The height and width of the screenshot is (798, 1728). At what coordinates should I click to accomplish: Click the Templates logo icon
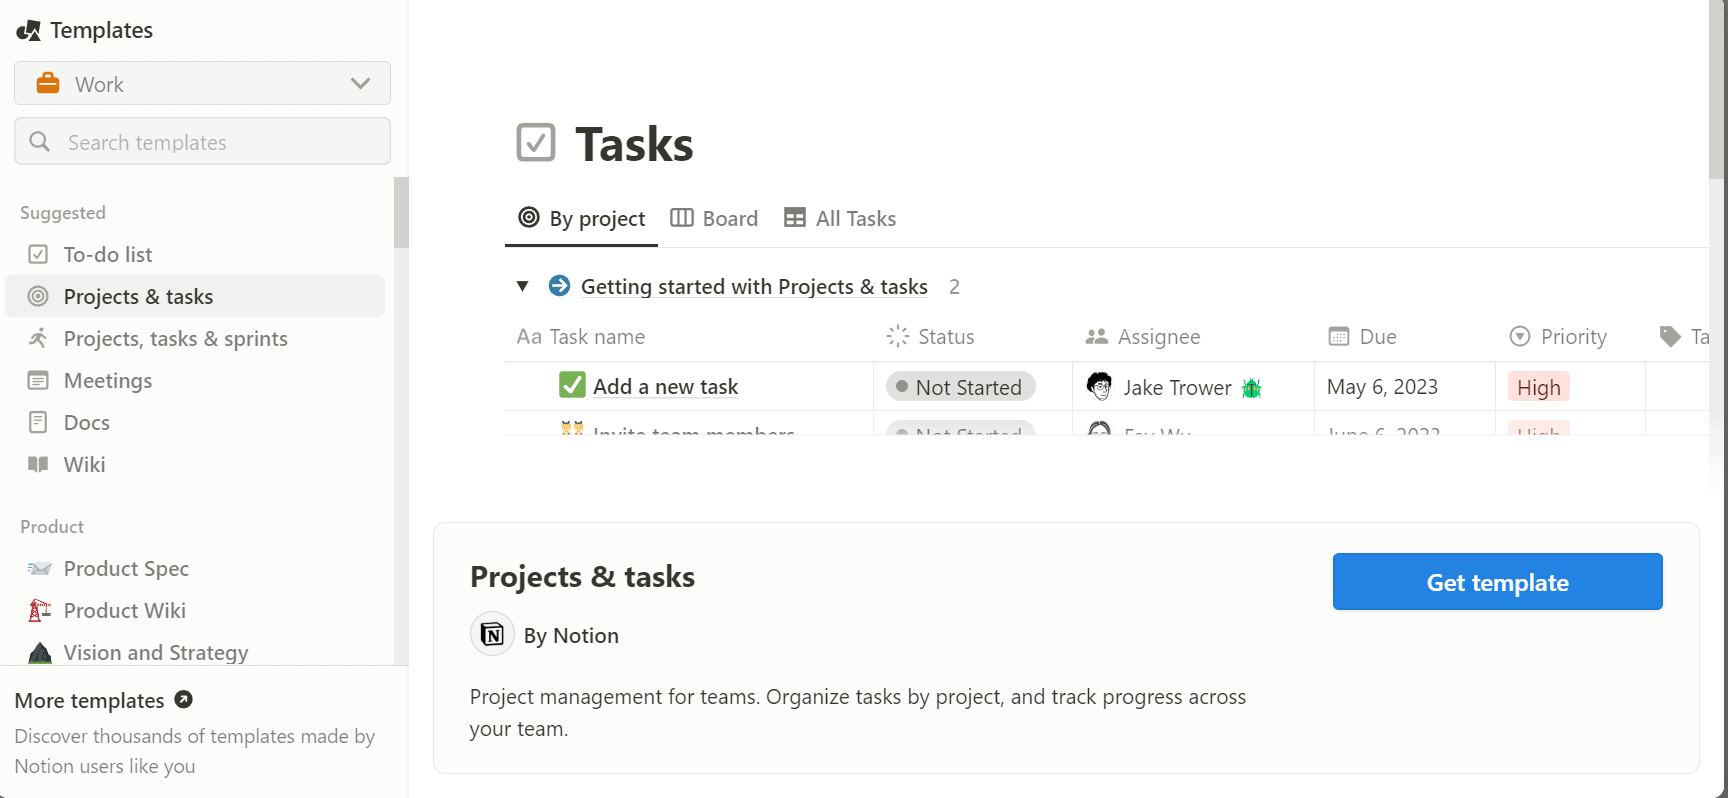(28, 30)
